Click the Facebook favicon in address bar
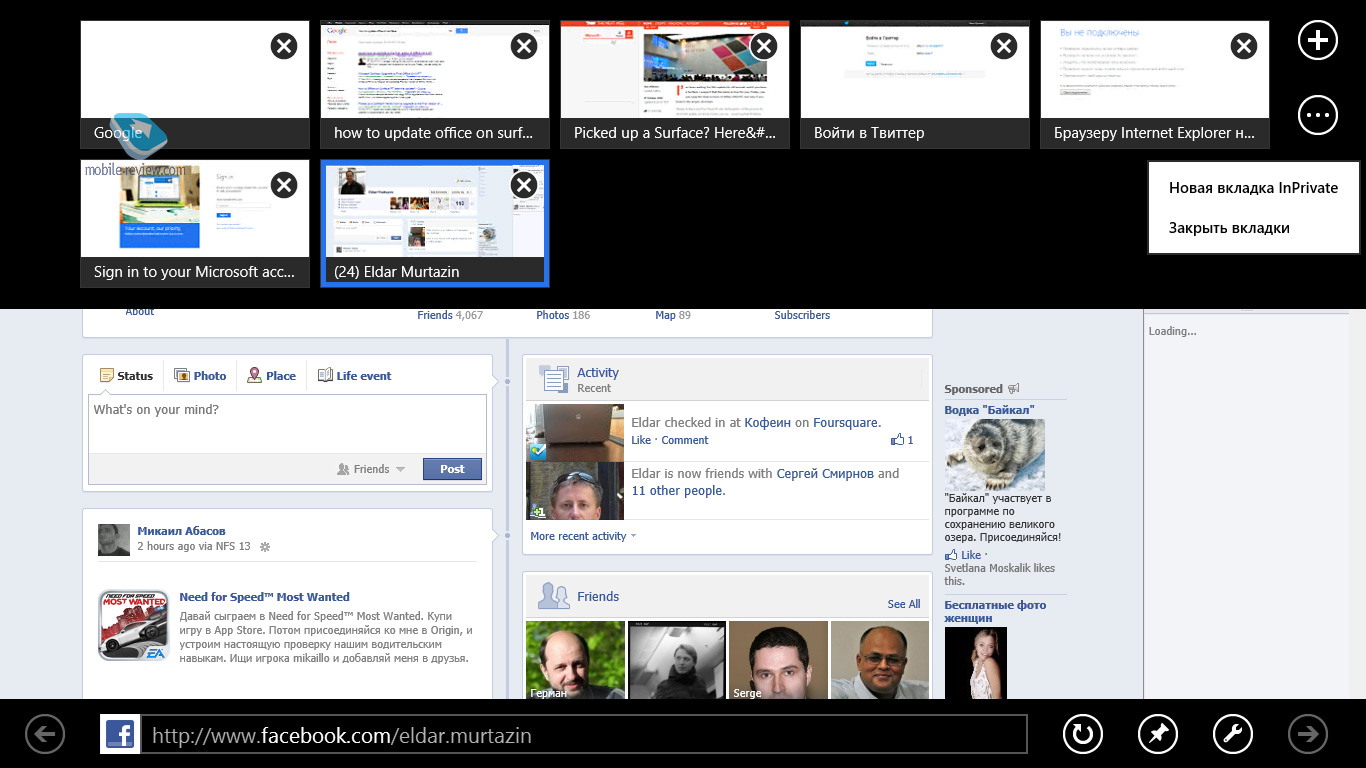This screenshot has width=1366, height=768. (x=120, y=735)
